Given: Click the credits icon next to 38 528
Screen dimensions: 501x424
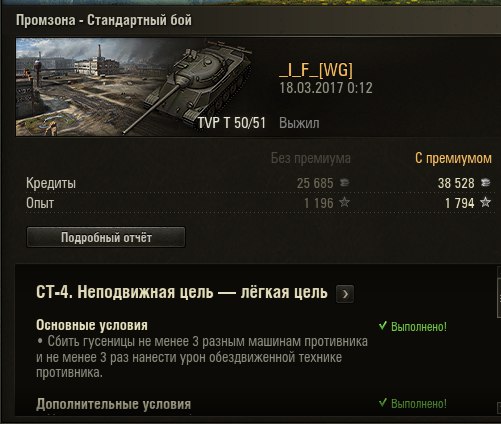Looking at the screenshot, I should click(x=485, y=183).
